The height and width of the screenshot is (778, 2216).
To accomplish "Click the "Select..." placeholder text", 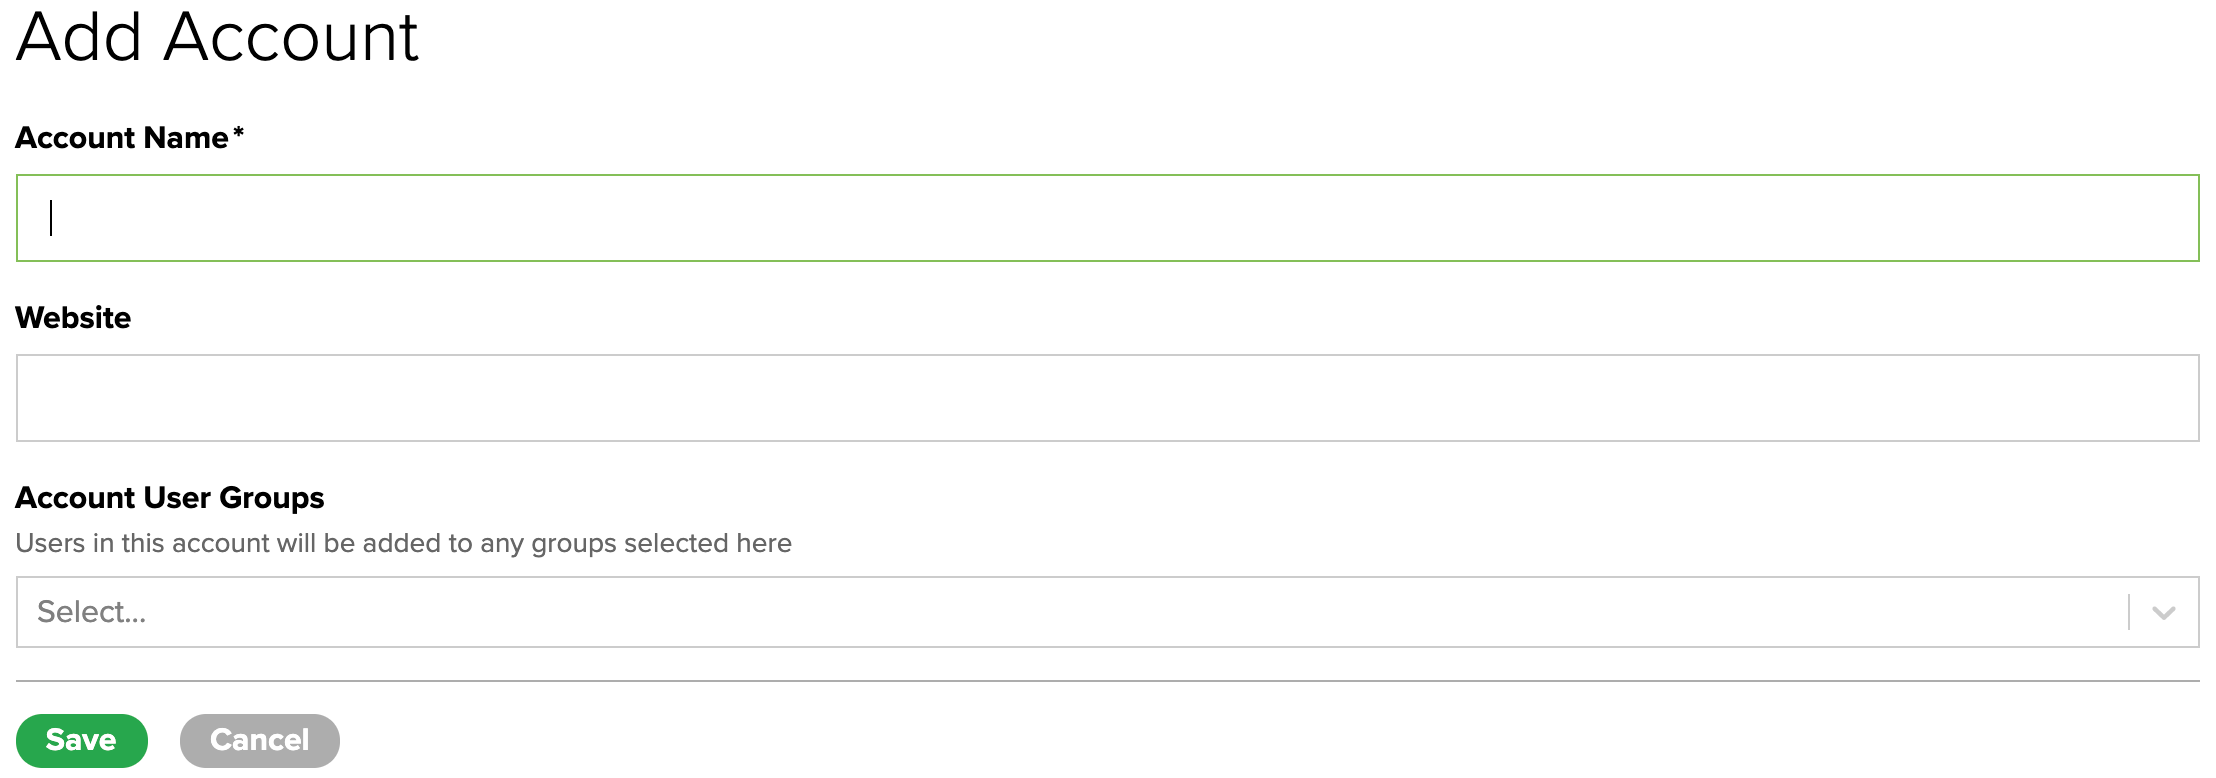I will pos(92,612).
